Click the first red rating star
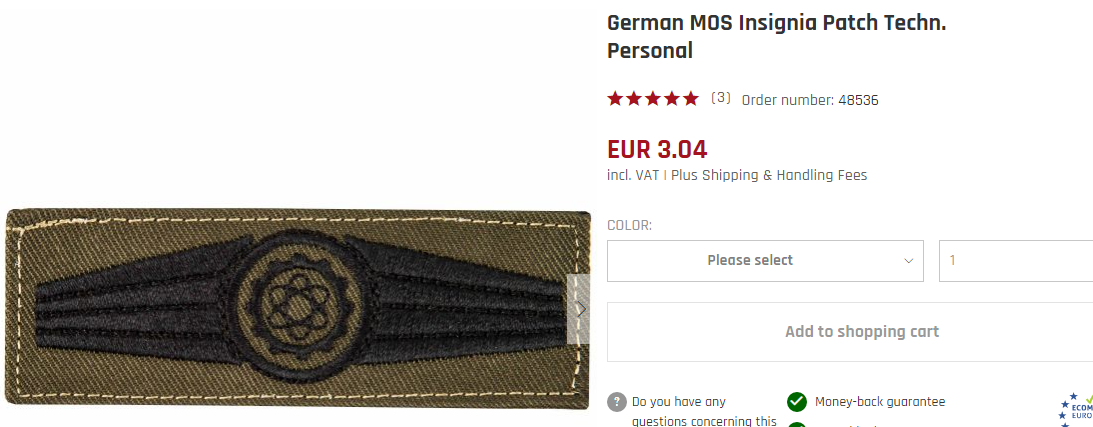1093x427 pixels. click(x=615, y=99)
